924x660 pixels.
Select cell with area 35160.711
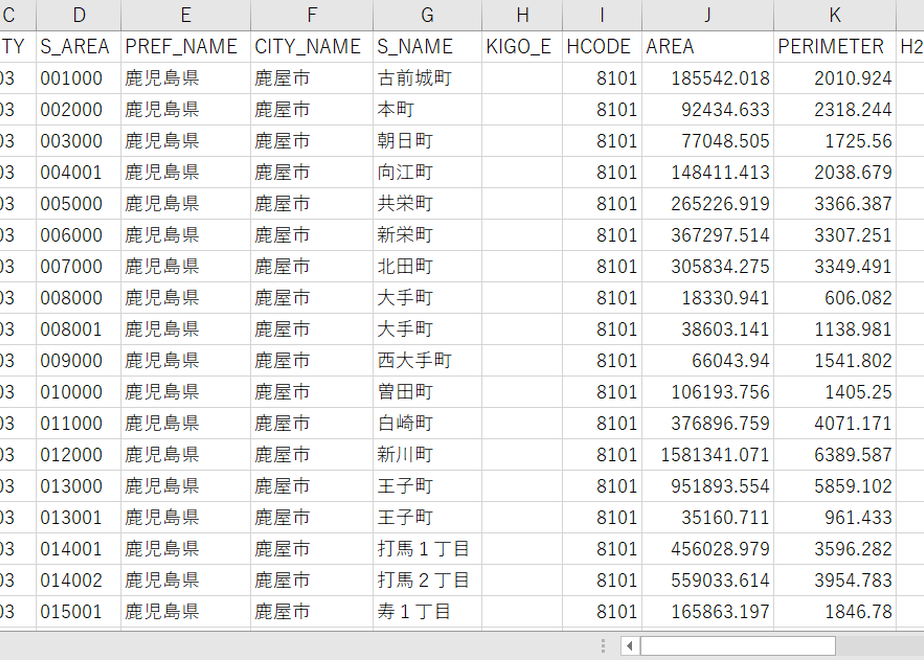[x=708, y=517]
